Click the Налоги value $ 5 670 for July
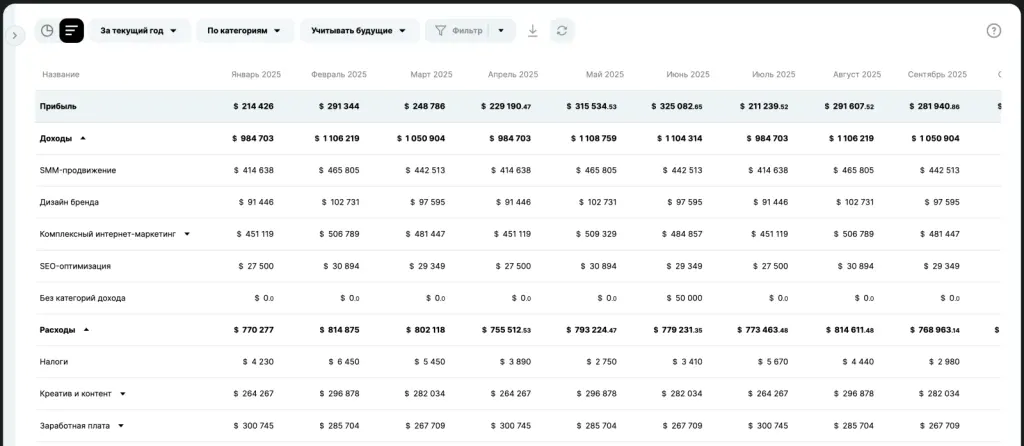 [773, 362]
